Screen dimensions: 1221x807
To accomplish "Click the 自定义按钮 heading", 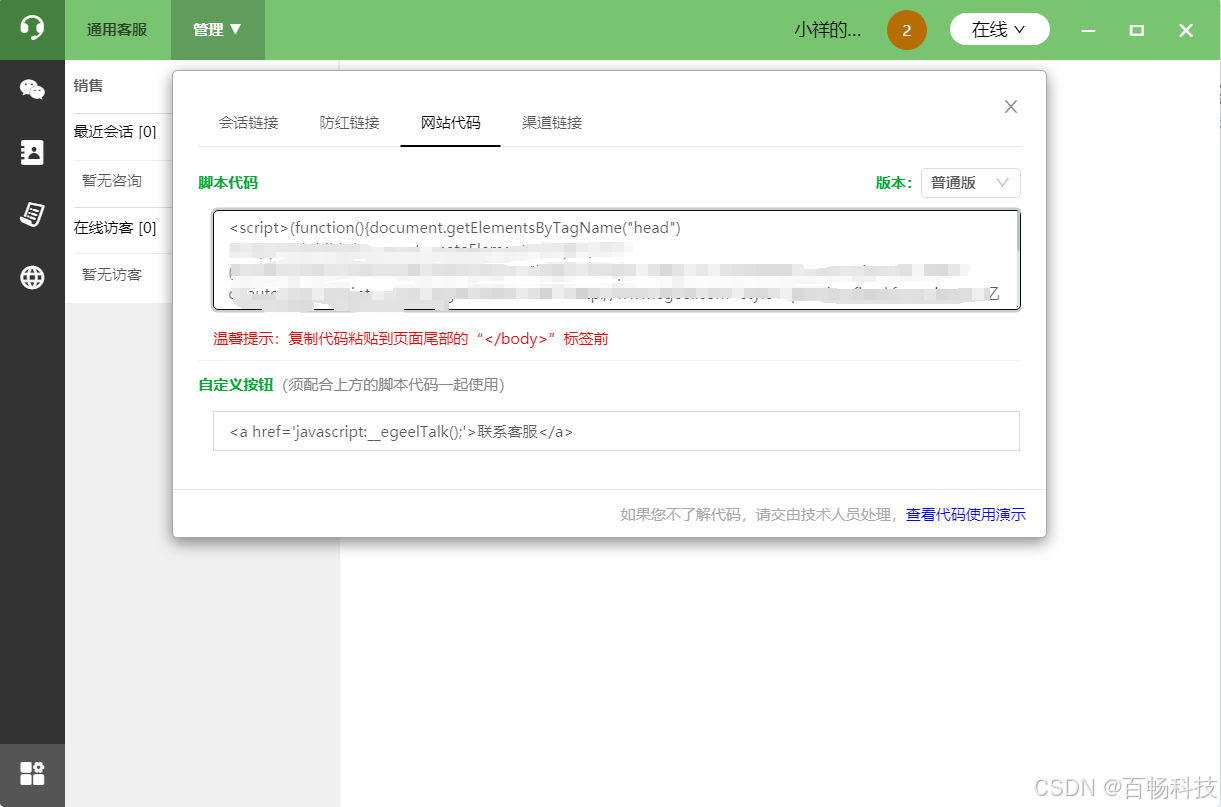I will tap(236, 385).
